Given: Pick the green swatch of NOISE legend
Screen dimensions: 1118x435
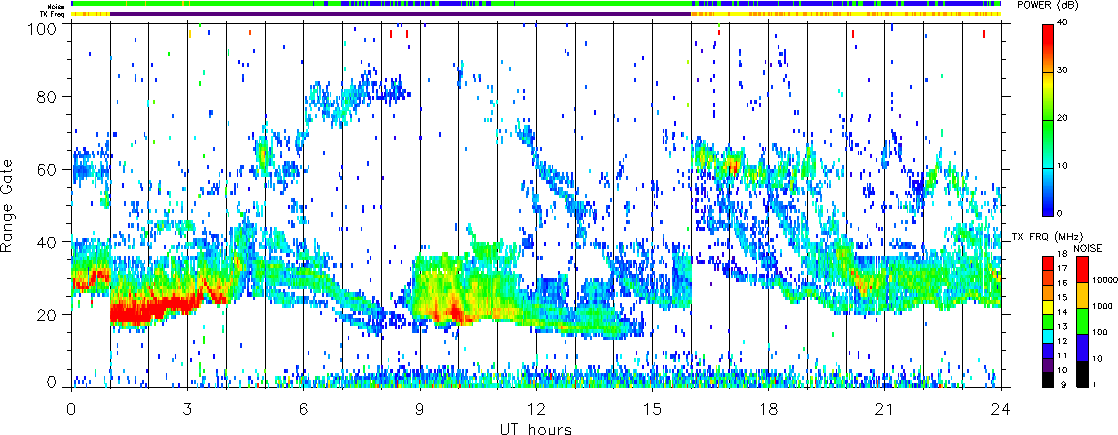Looking at the screenshot, I should (x=1082, y=321).
